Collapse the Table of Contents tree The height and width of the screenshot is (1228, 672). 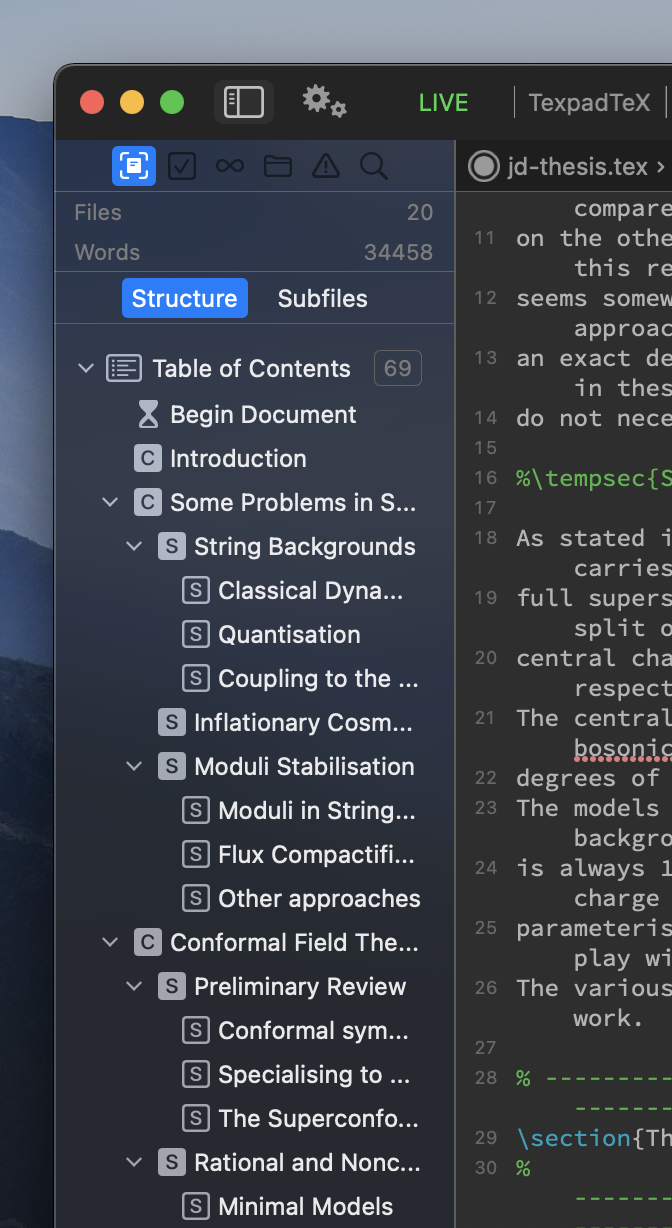(85, 369)
